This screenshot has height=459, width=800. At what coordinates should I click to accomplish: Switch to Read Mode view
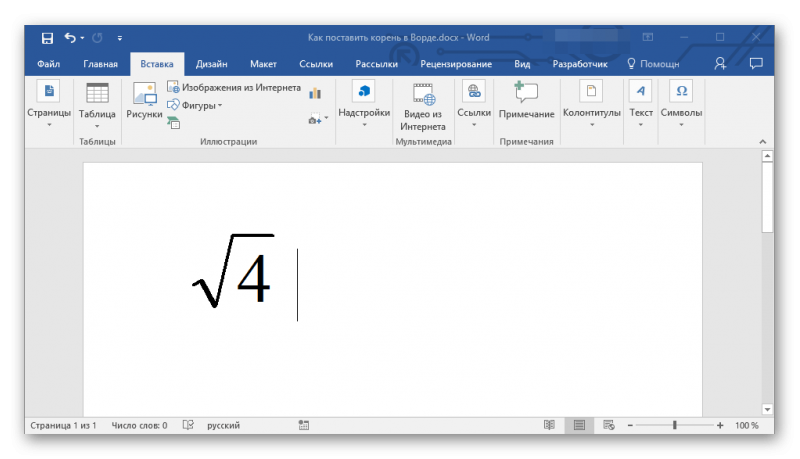coord(549,425)
